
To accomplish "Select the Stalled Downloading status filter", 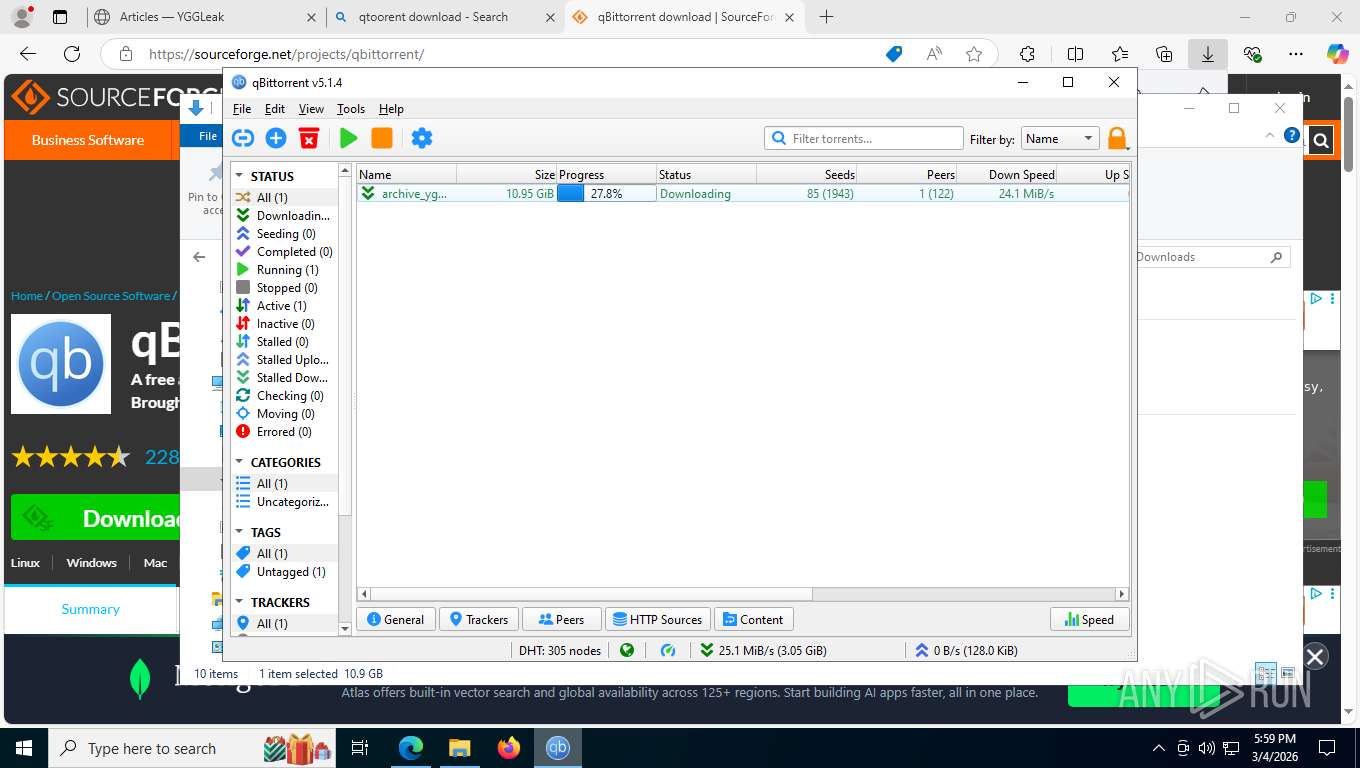I will tap(284, 378).
